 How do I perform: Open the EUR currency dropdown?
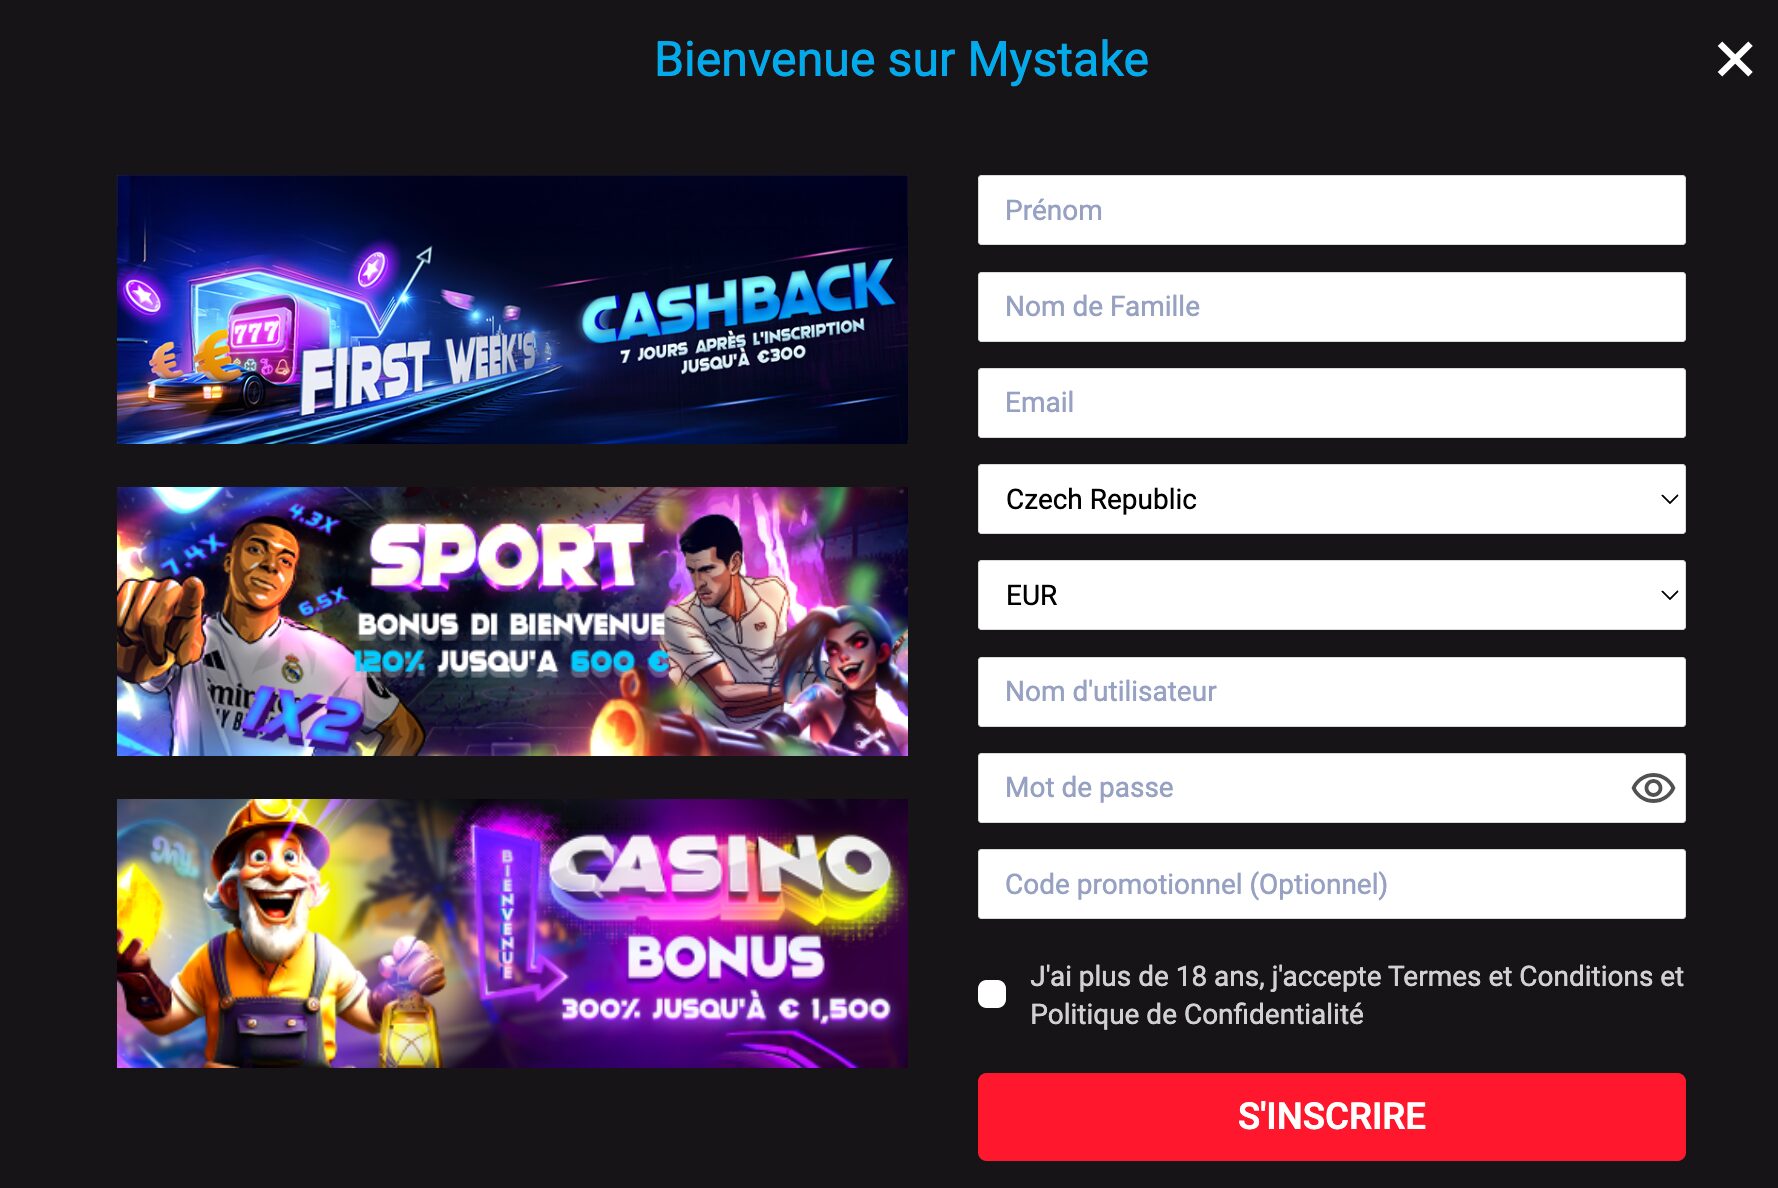1331,595
